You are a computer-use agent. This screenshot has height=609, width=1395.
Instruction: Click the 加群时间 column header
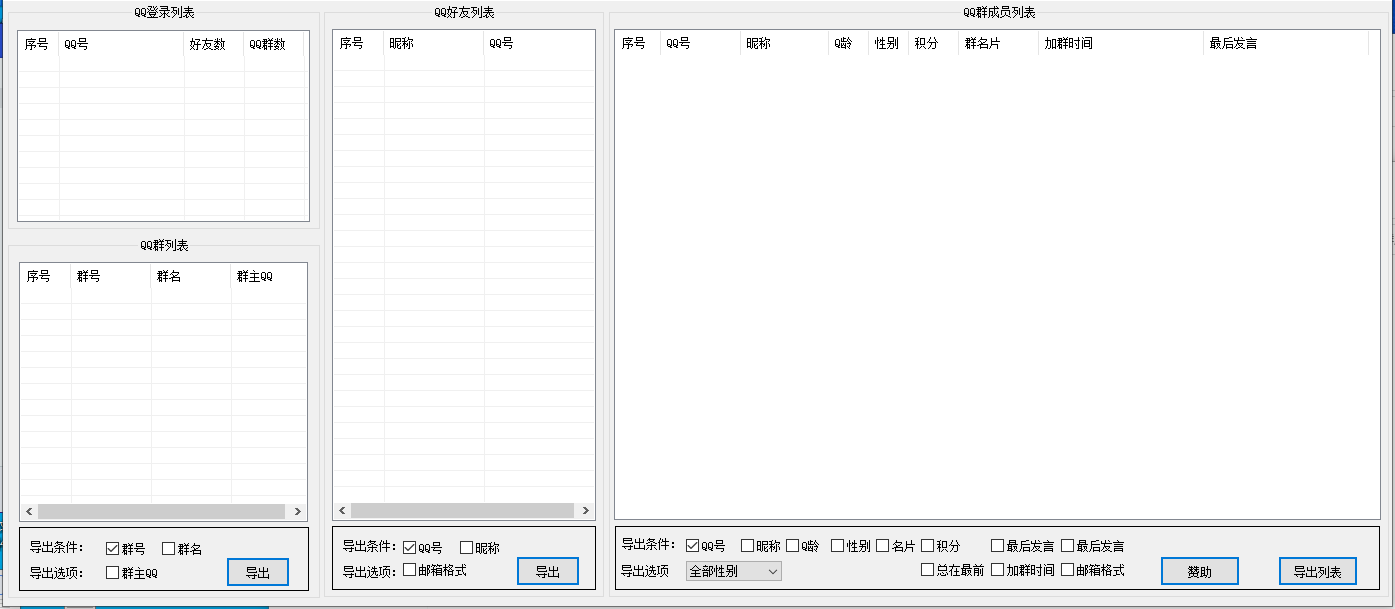(x=1121, y=43)
